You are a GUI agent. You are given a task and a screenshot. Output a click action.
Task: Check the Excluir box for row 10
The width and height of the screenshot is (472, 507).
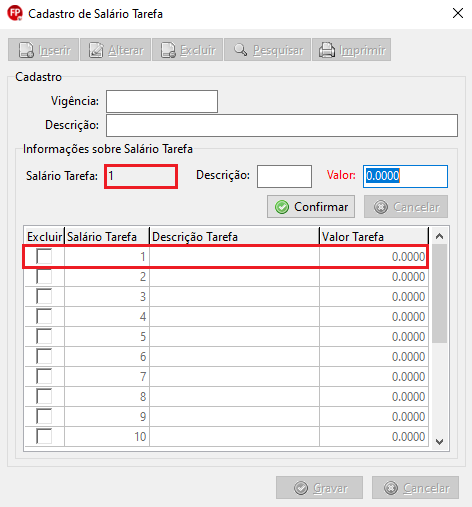(x=44, y=436)
